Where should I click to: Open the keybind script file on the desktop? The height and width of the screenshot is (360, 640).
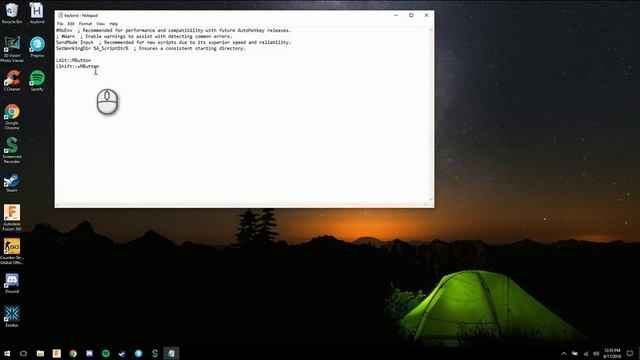pyautogui.click(x=37, y=13)
